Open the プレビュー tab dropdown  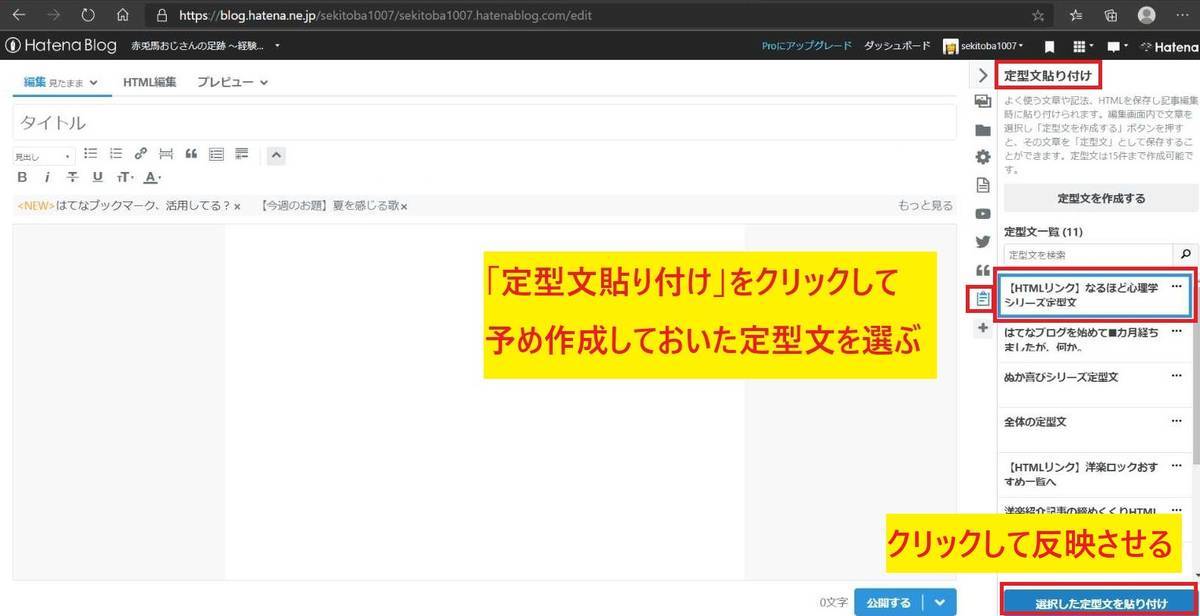pyautogui.click(x=232, y=82)
